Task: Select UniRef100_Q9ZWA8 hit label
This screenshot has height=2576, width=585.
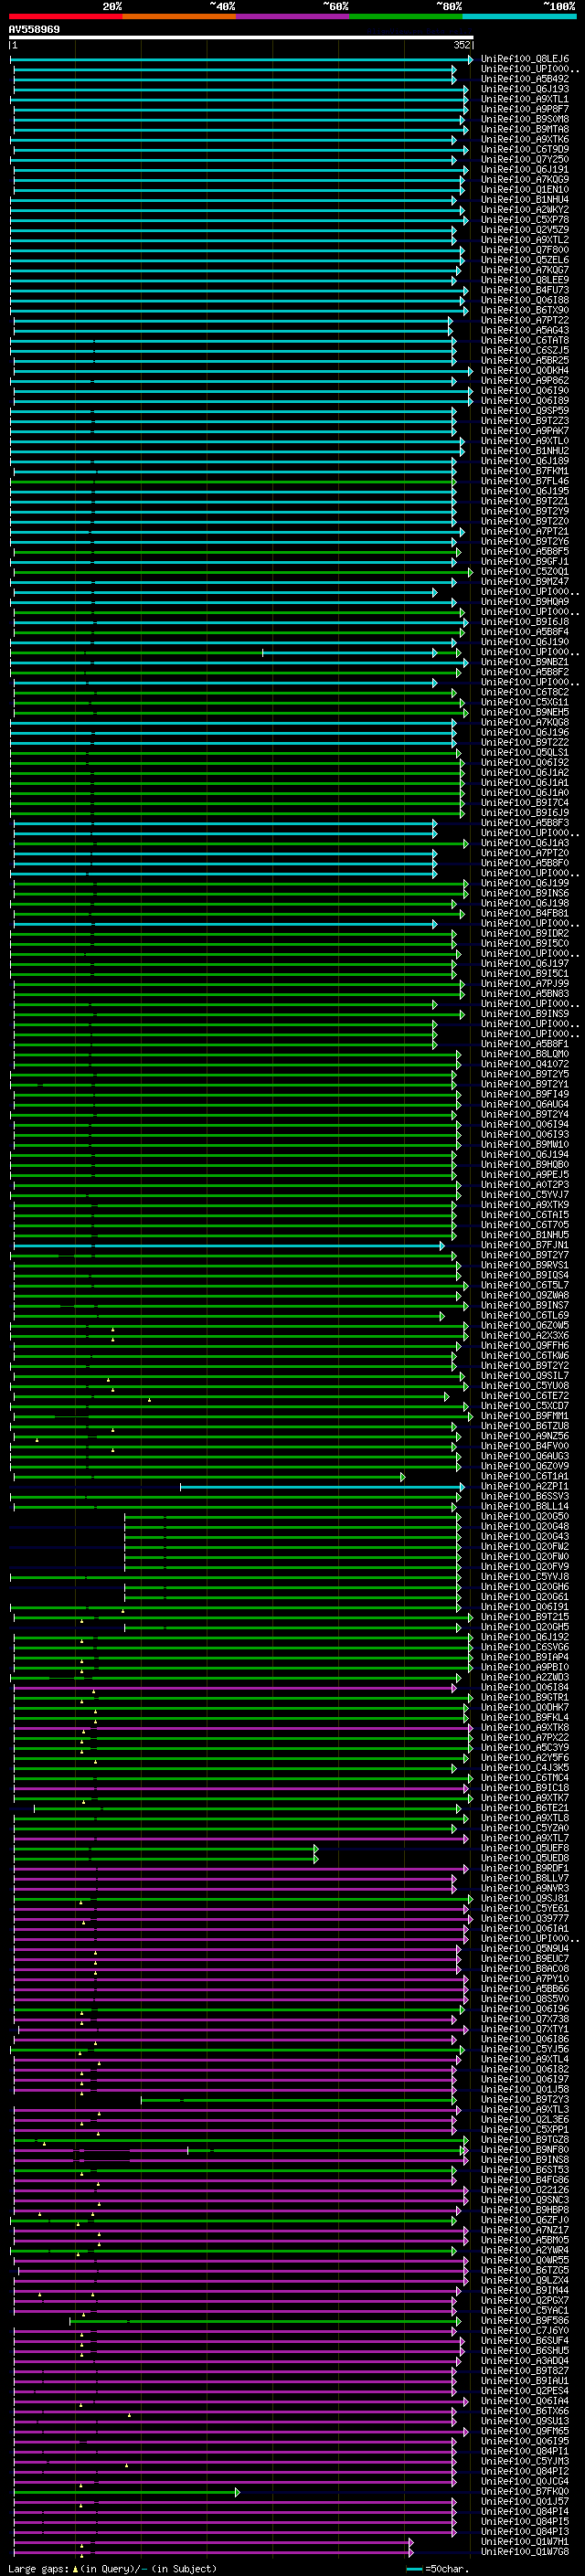Action: (525, 1295)
